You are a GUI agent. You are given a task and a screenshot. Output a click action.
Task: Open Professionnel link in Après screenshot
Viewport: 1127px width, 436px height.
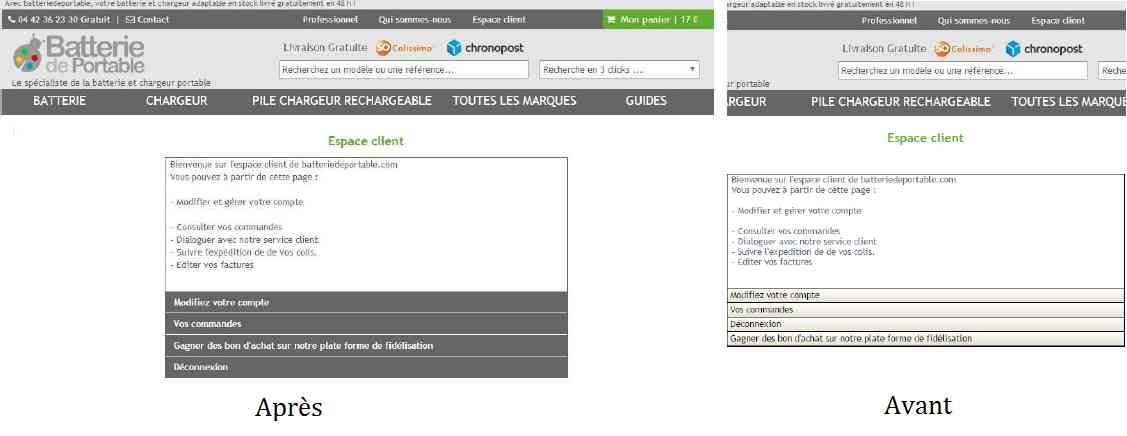pyautogui.click(x=331, y=20)
